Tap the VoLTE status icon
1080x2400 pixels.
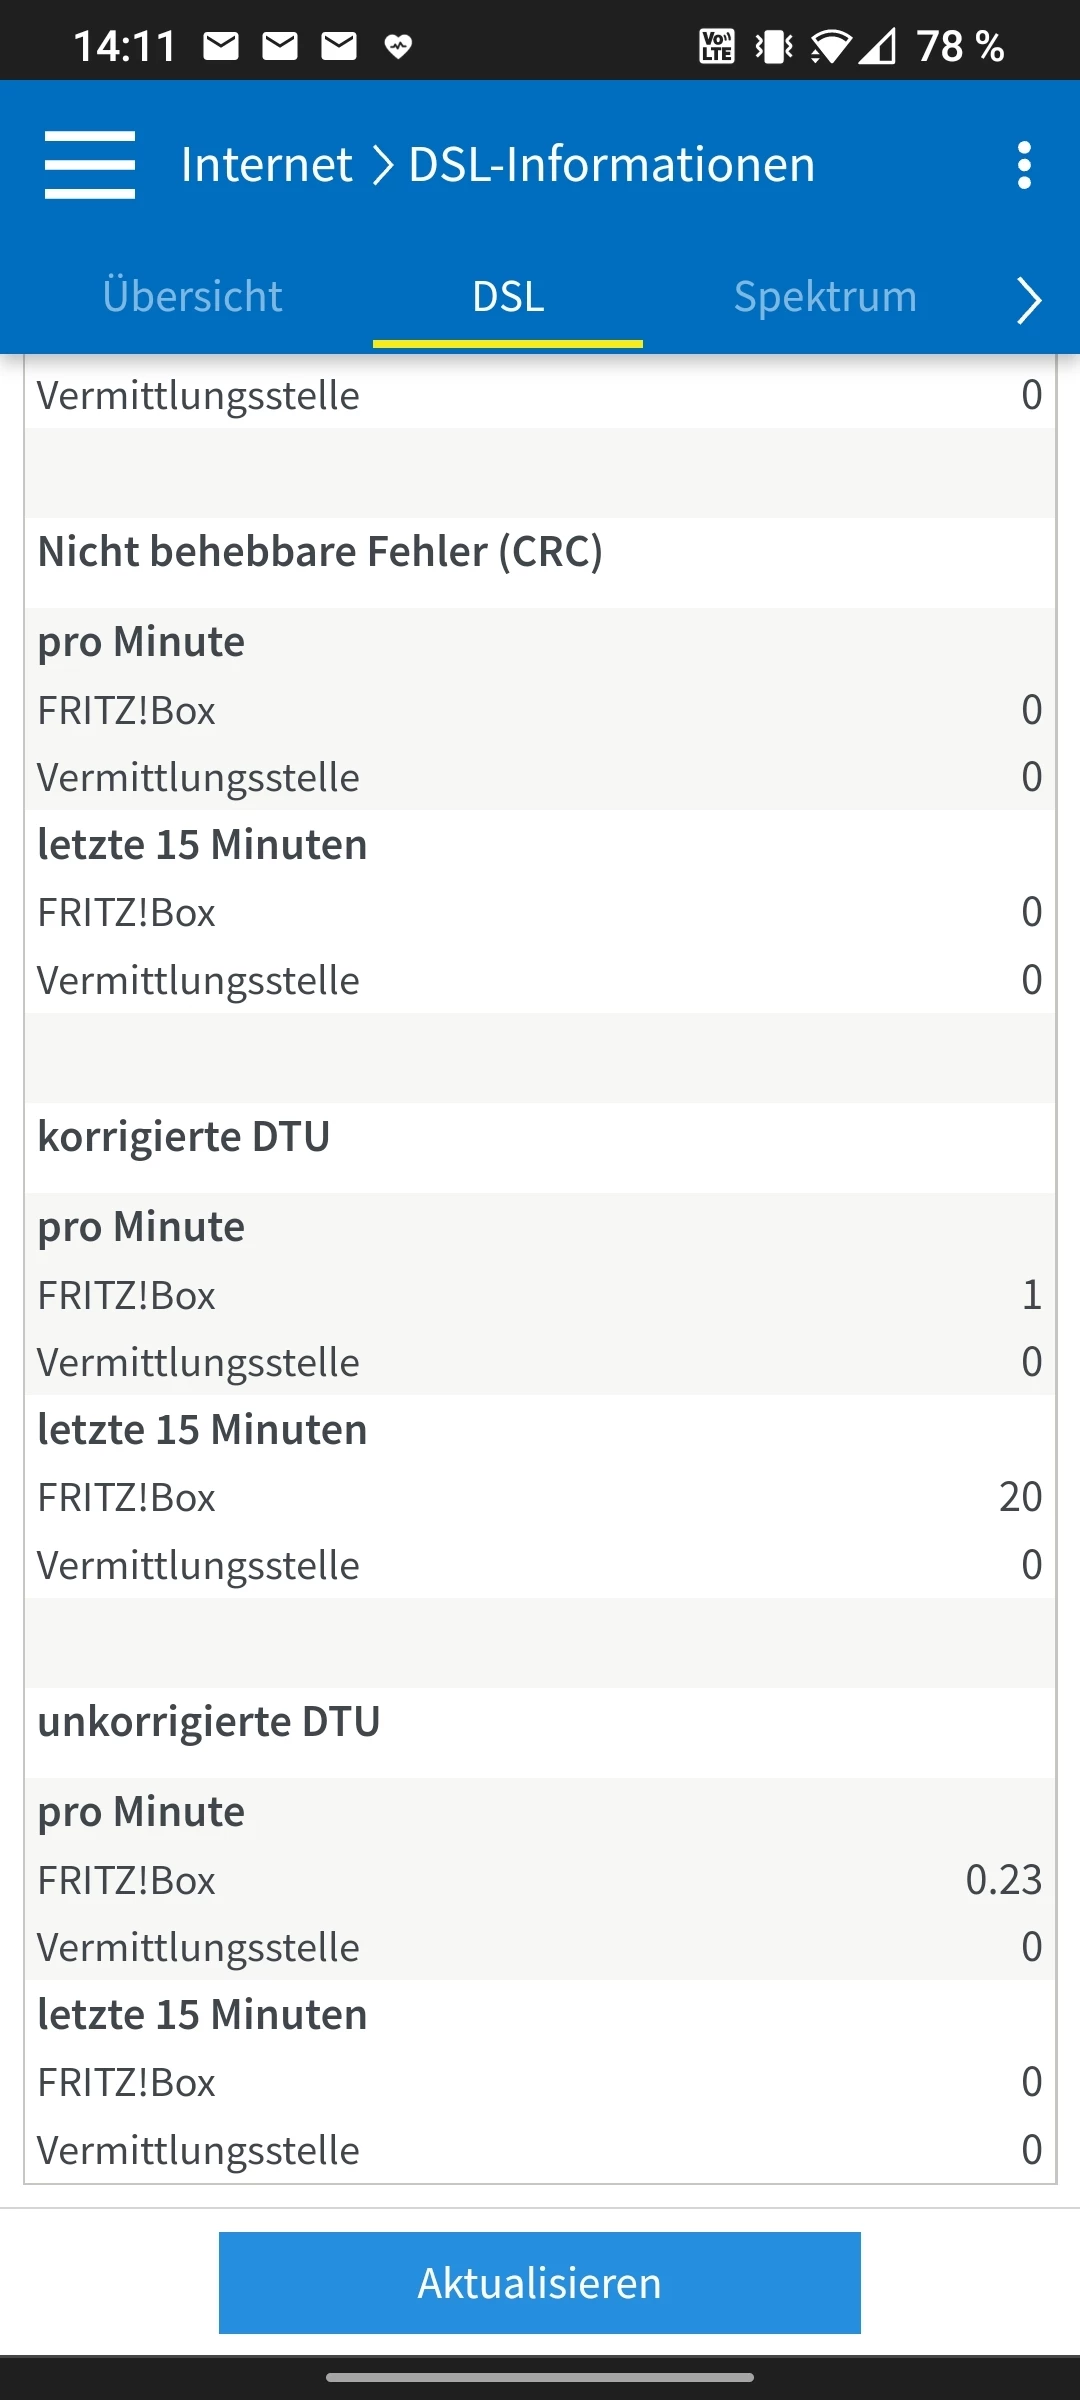tap(716, 46)
